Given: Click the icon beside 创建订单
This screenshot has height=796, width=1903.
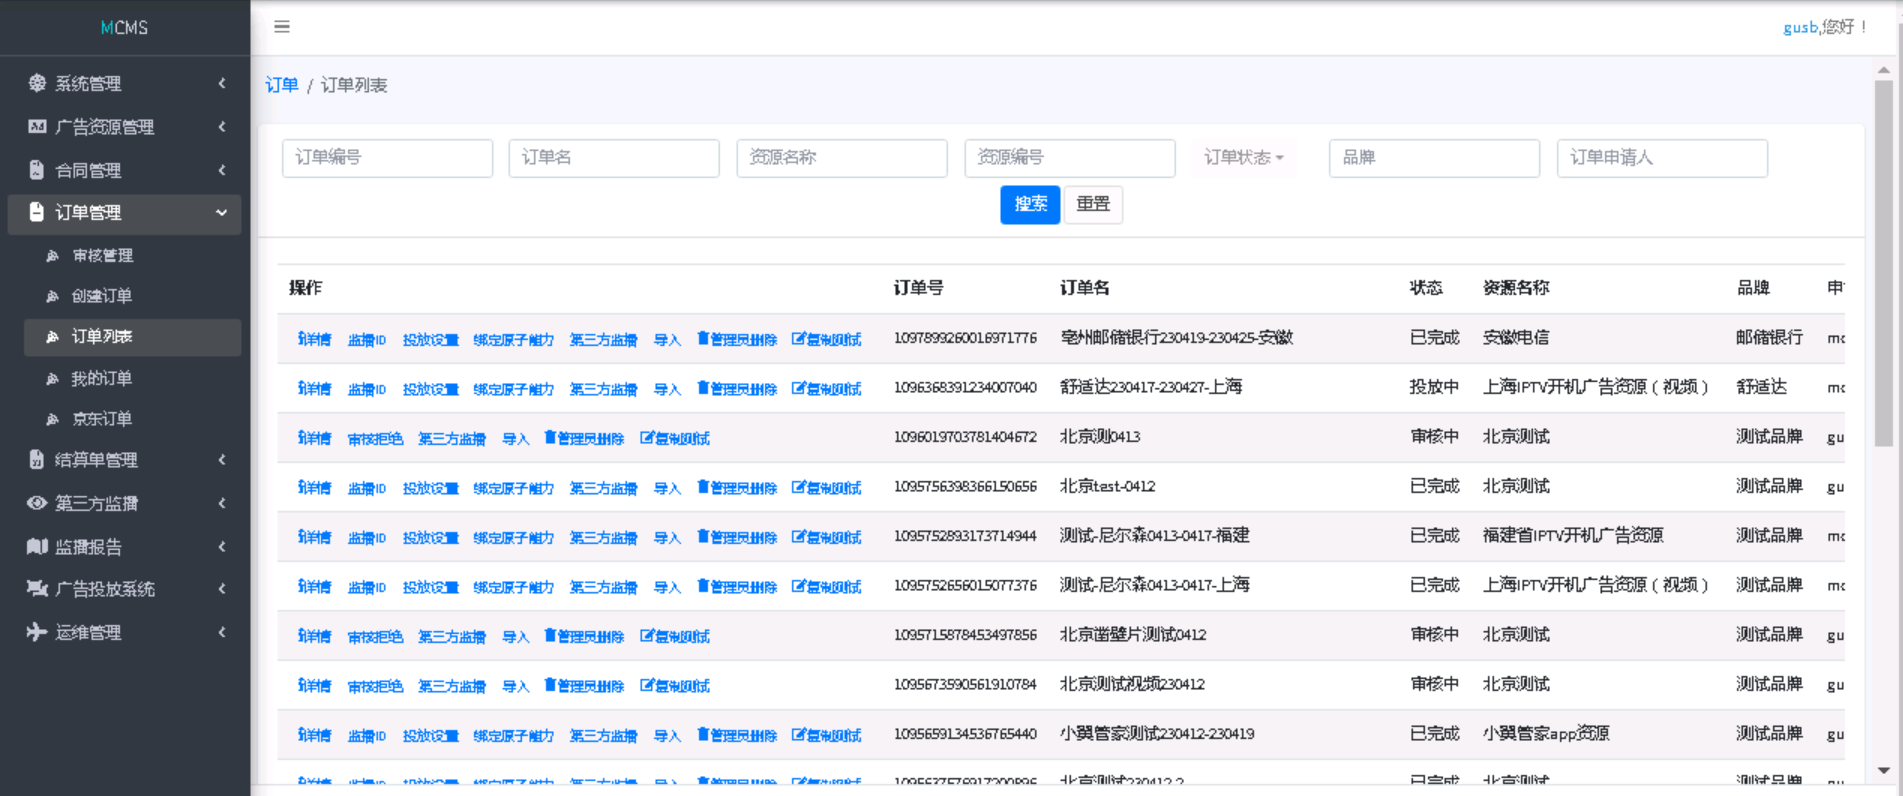Looking at the screenshot, I should click(x=53, y=296).
